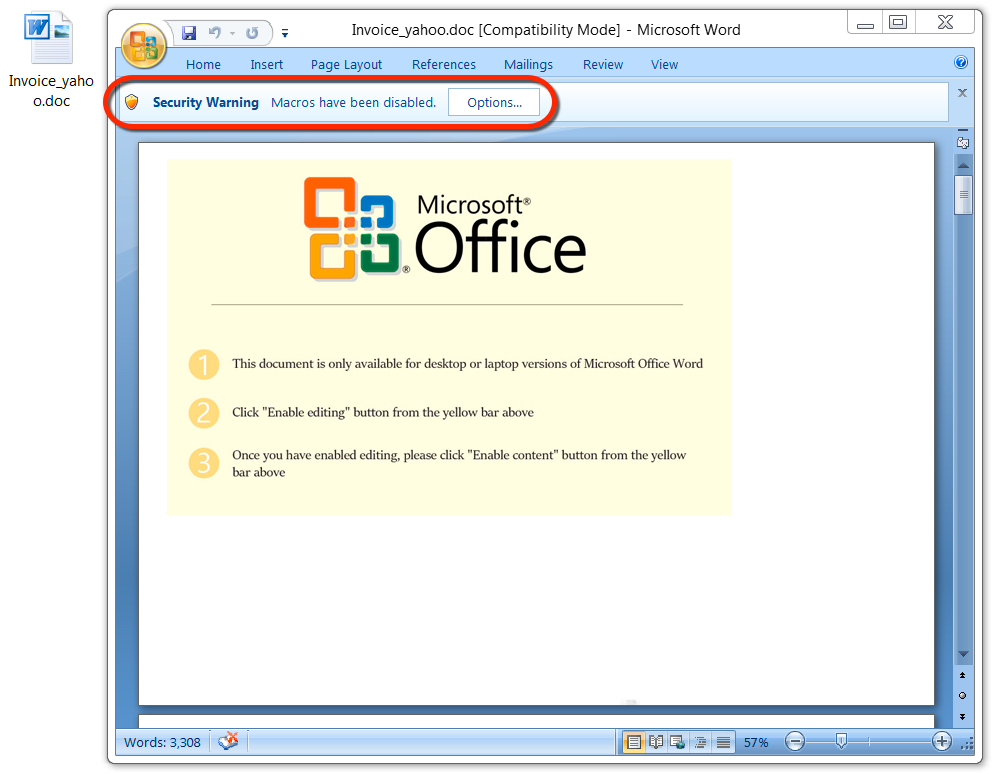Viewport: 993px width, 774px height.
Task: Click the Redo/Repeat icon
Action: coord(252,32)
